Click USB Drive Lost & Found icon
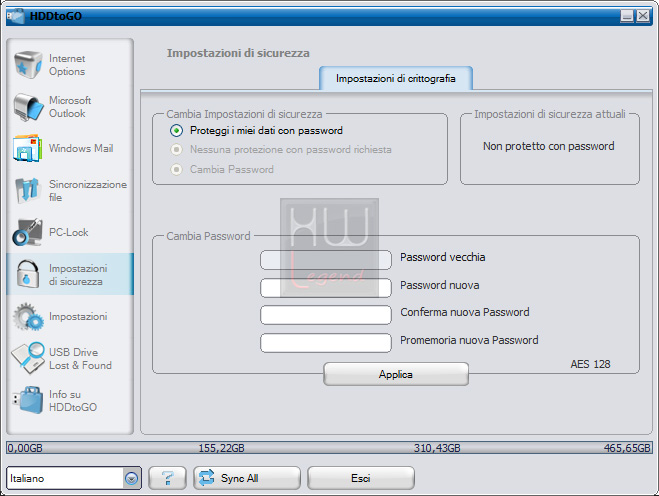Viewport: 659px width, 496px height. (28, 358)
